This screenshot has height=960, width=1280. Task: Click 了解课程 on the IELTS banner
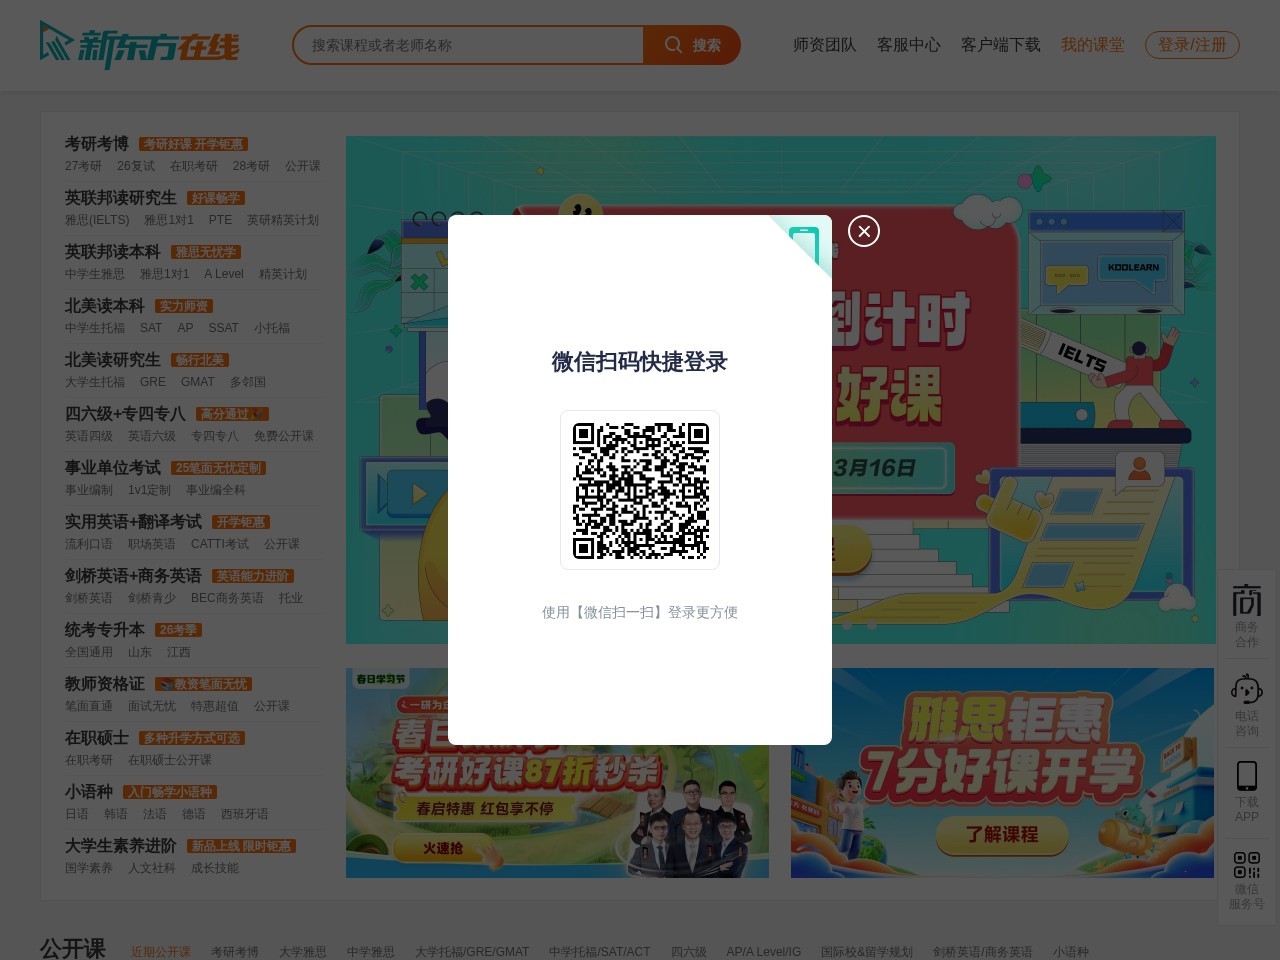coord(1003,836)
